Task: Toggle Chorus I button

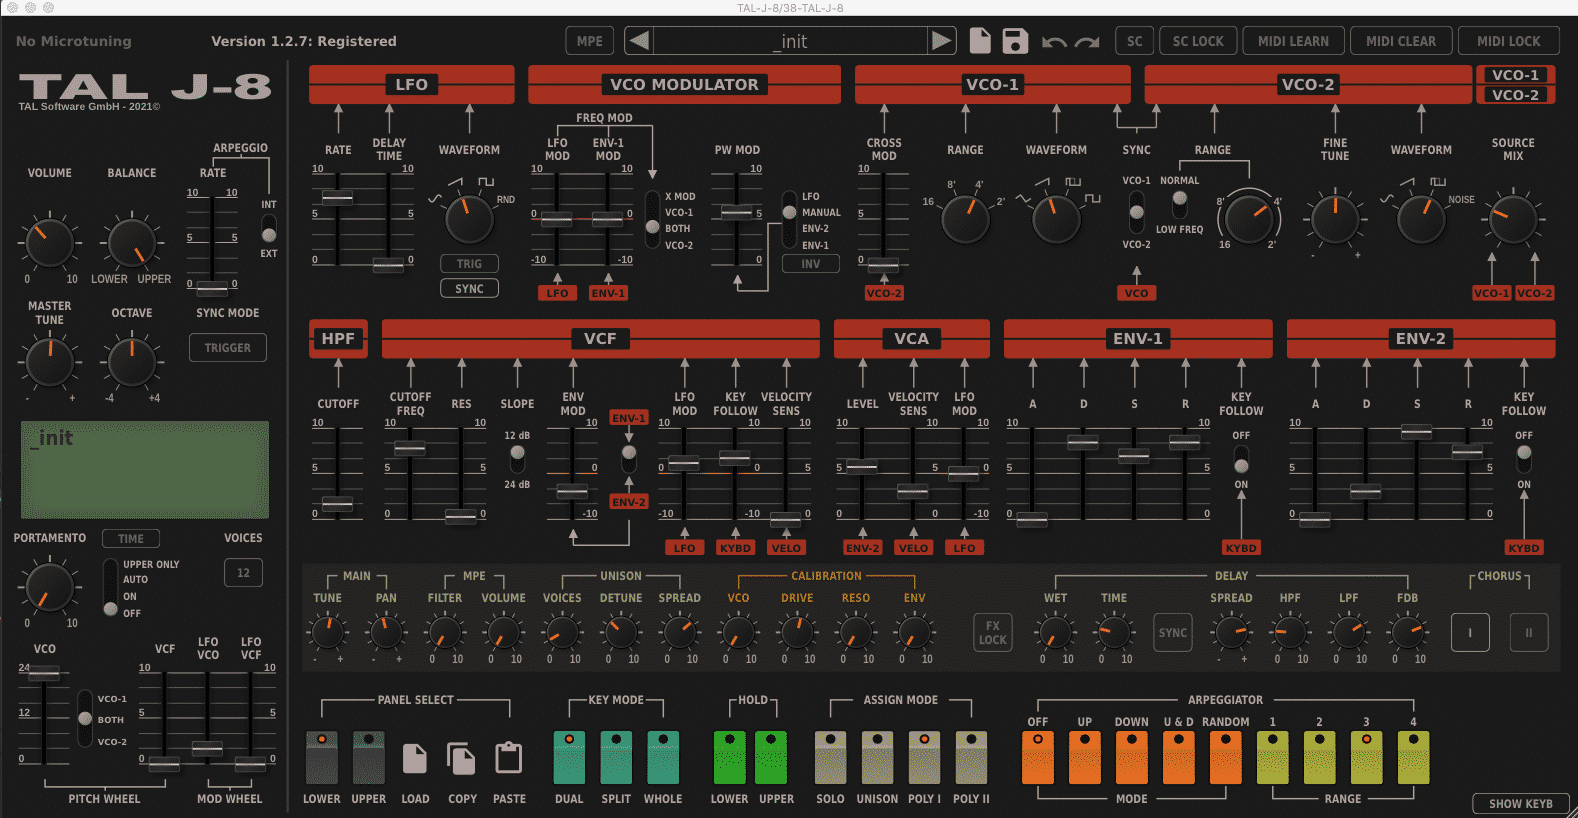Action: (x=1470, y=632)
